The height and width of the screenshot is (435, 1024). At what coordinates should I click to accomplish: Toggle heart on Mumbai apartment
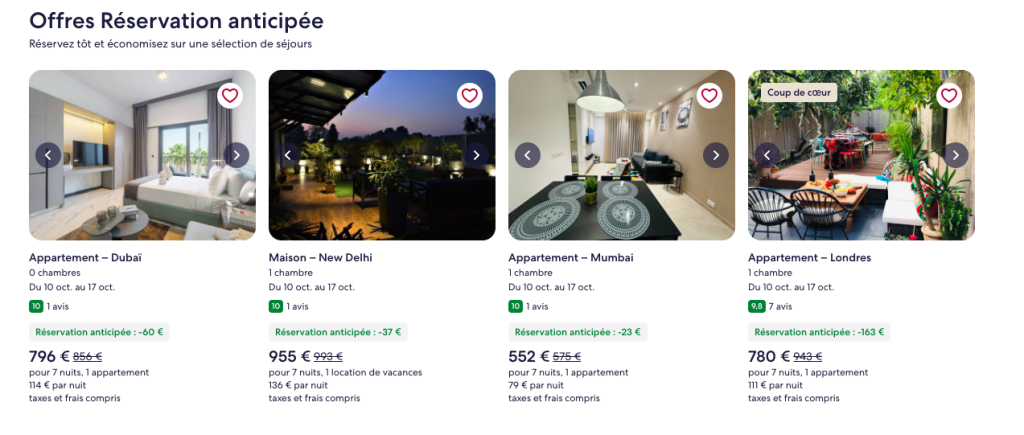coord(709,96)
